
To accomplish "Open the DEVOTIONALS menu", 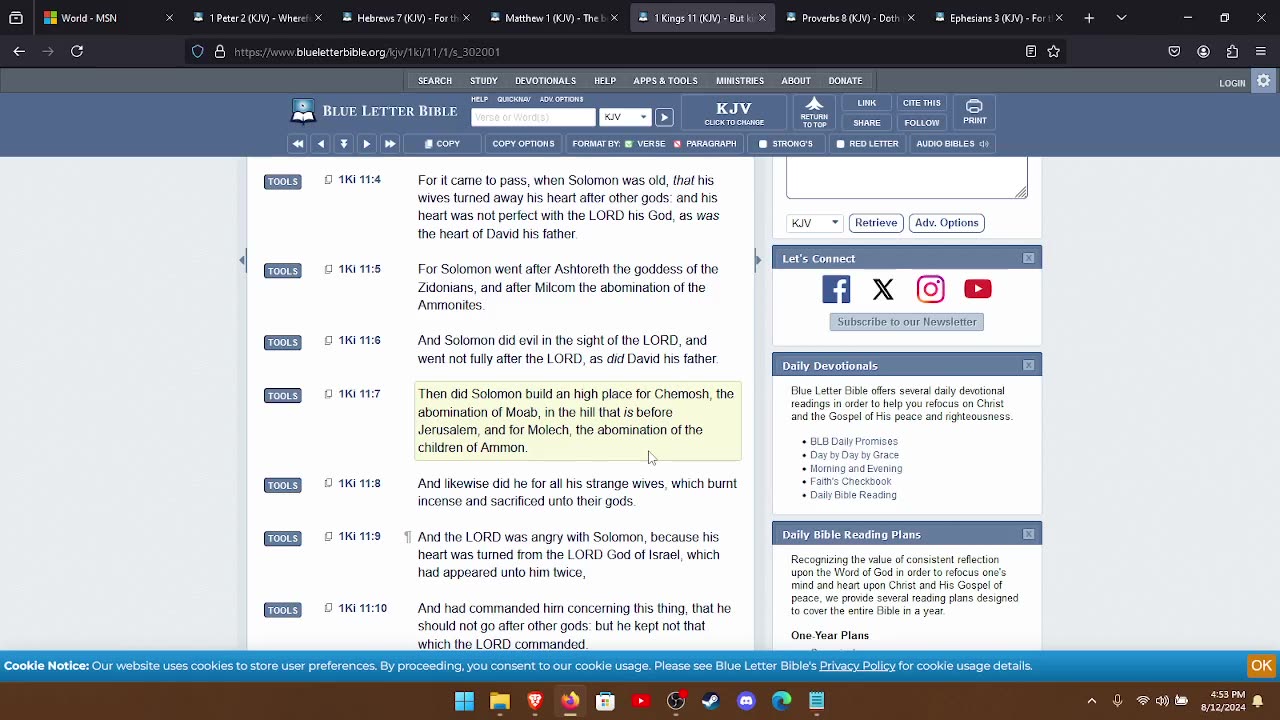I will pyautogui.click(x=545, y=81).
